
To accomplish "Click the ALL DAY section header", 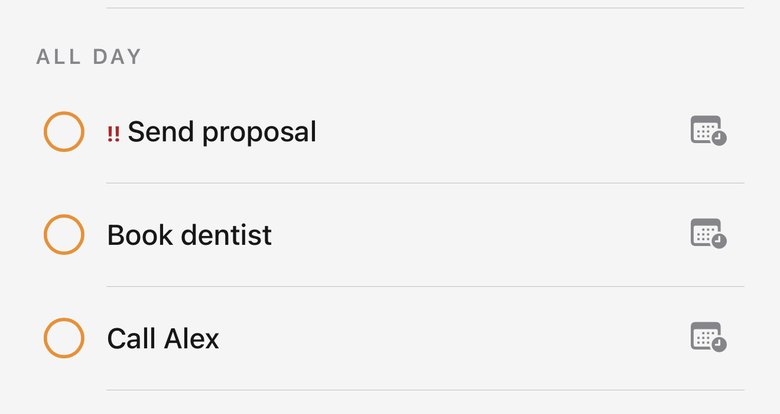I will [x=89, y=57].
